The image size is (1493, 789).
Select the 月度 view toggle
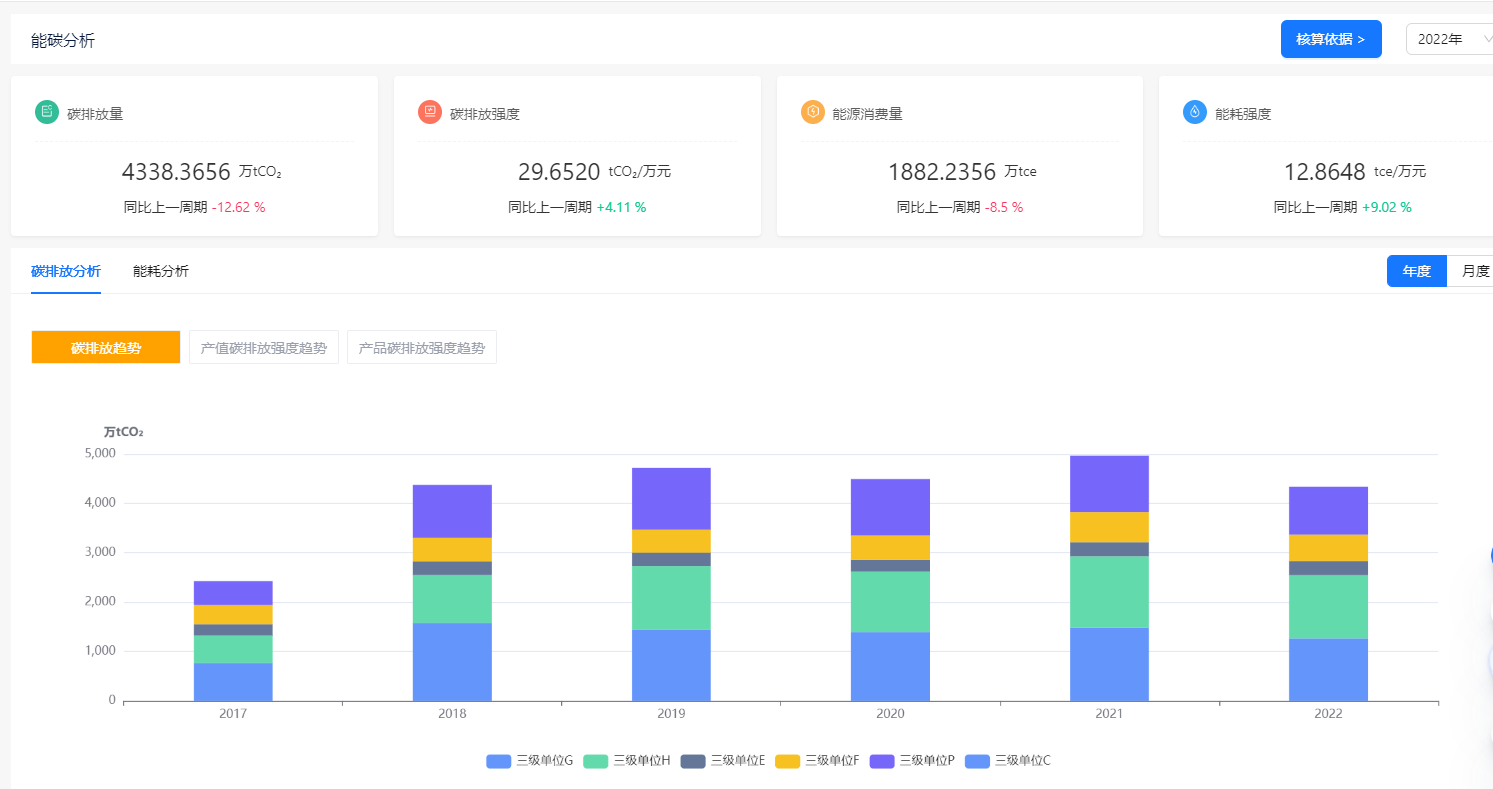[x=1472, y=271]
